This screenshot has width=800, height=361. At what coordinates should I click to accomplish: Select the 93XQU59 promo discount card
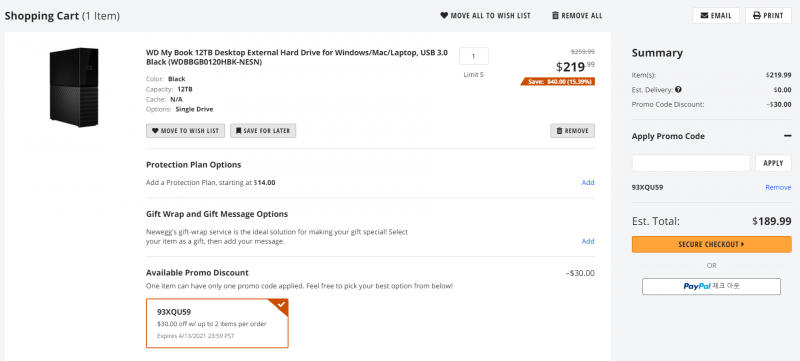pyautogui.click(x=217, y=323)
